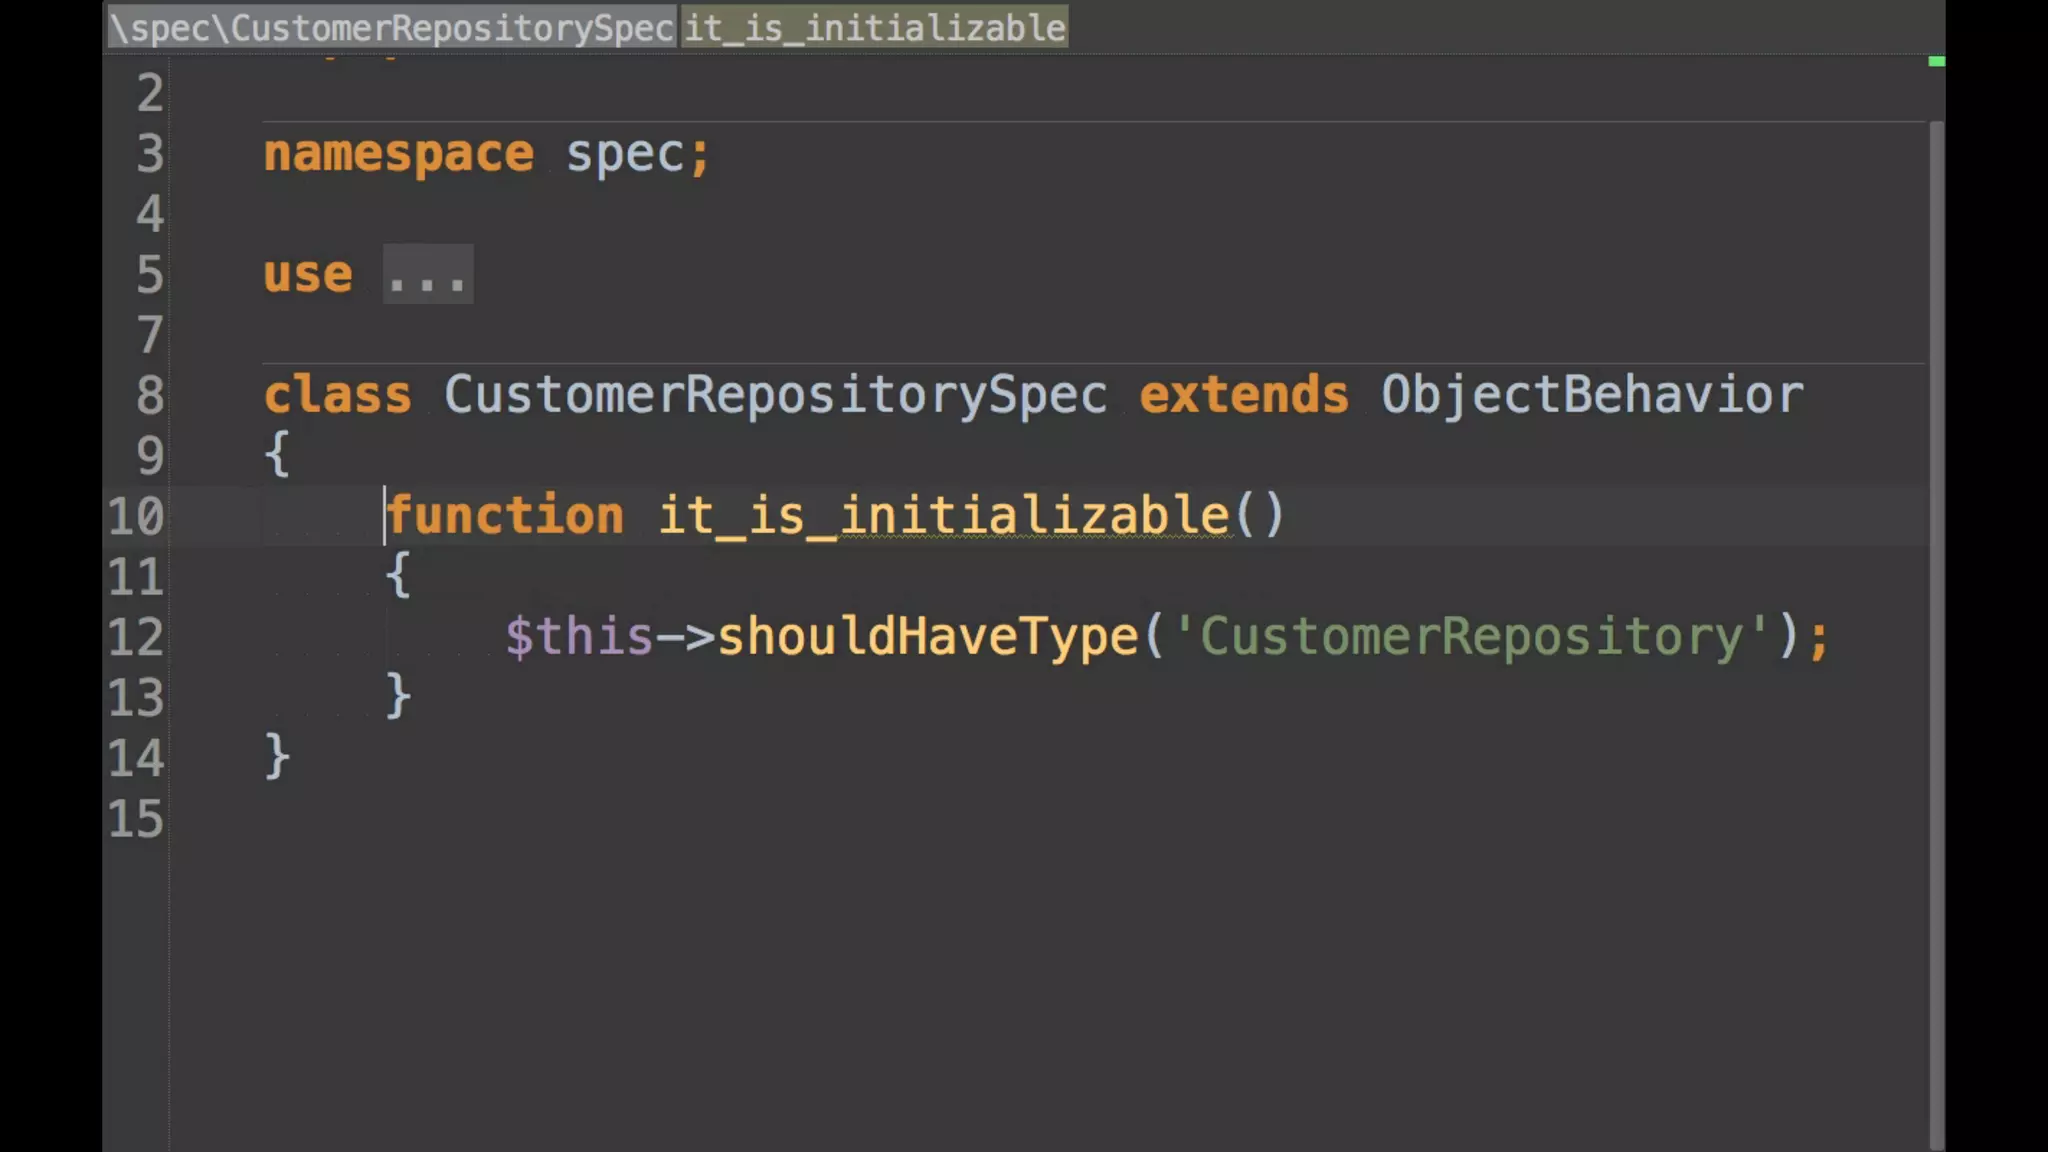The height and width of the screenshot is (1152, 2048).
Task: Select the \spec\CustomerRepositorySpec breadcrumb
Action: click(x=392, y=28)
